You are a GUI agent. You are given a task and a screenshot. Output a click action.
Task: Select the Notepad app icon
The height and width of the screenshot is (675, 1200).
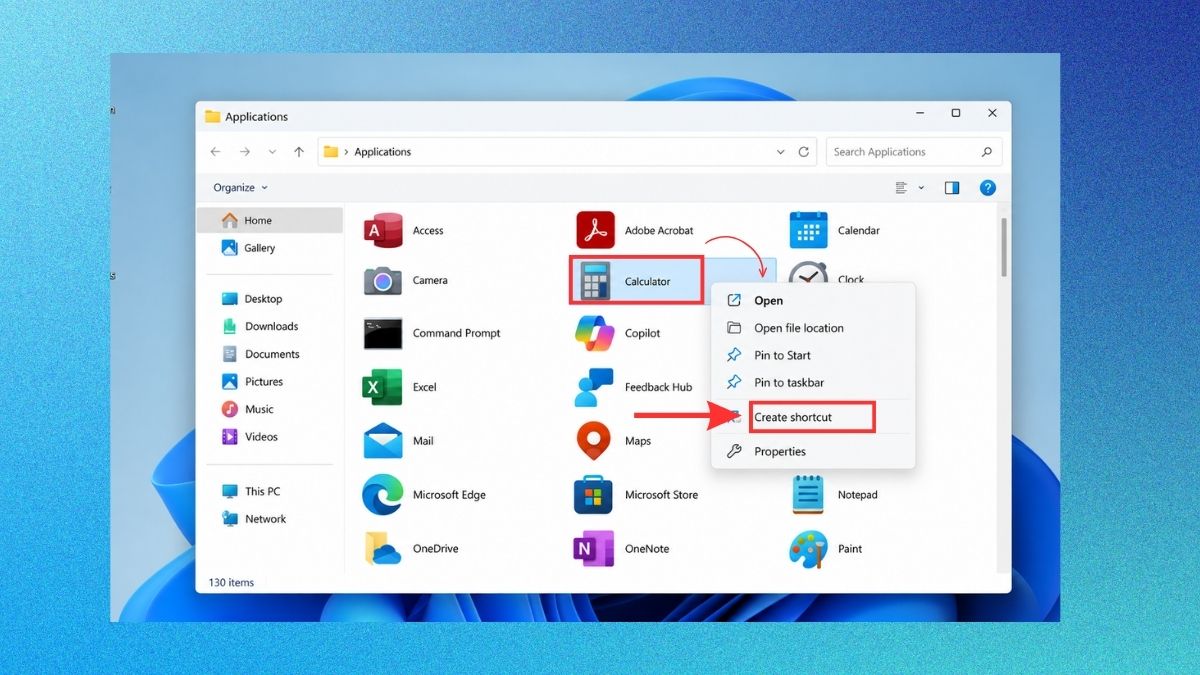(x=808, y=495)
